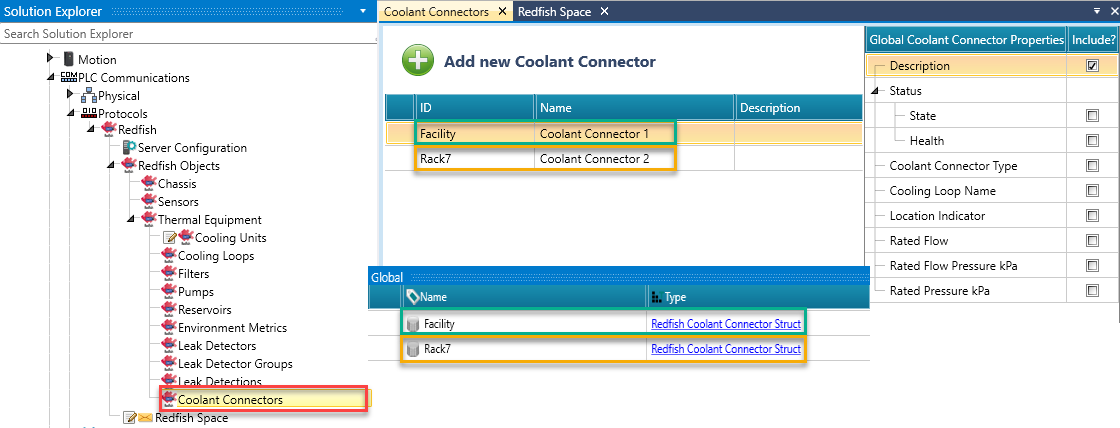Collapse the Thermal Equipment node
The image size is (1120, 428).
130,220
